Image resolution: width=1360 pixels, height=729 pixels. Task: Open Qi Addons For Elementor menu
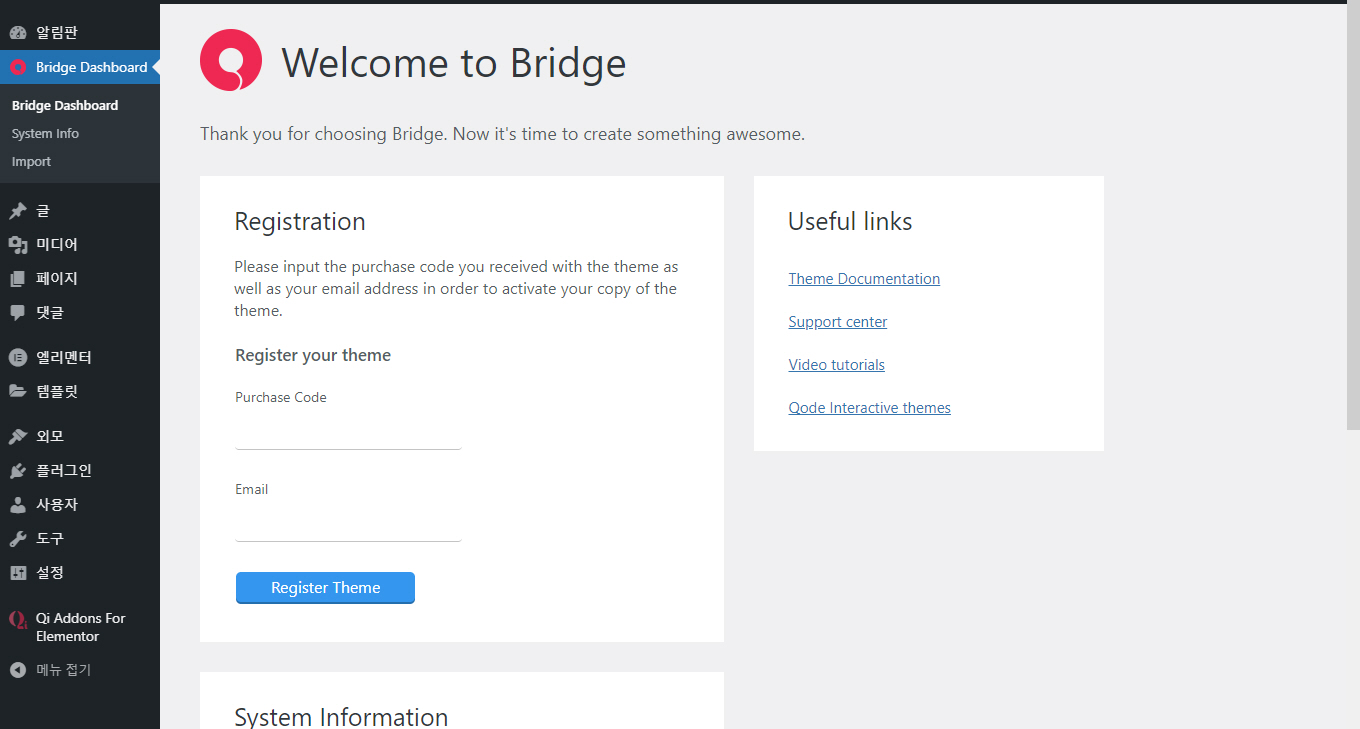click(x=80, y=627)
